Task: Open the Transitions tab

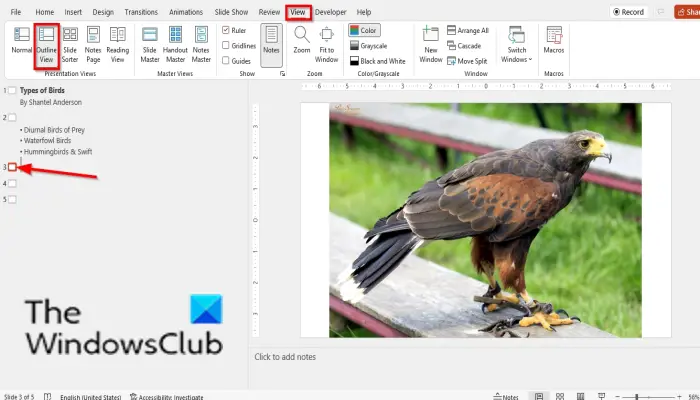Action: (x=141, y=12)
